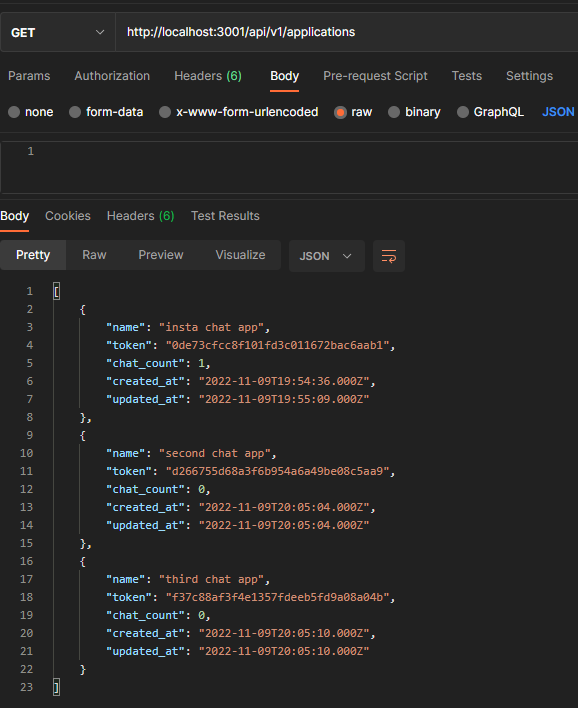578x708 pixels.
Task: Click the "third chat app" name value
Action: (211, 579)
